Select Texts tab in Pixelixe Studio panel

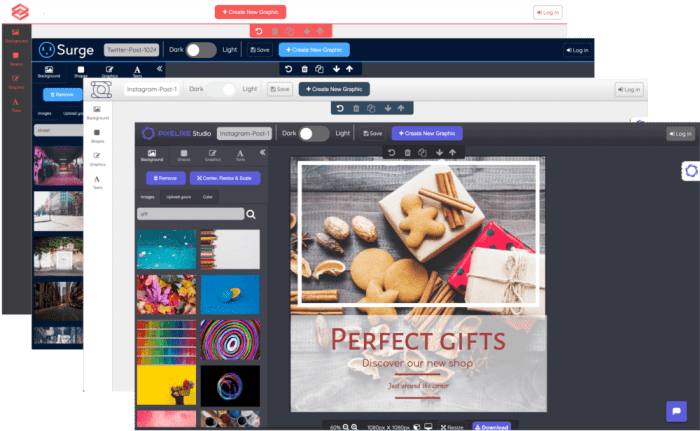click(240, 155)
